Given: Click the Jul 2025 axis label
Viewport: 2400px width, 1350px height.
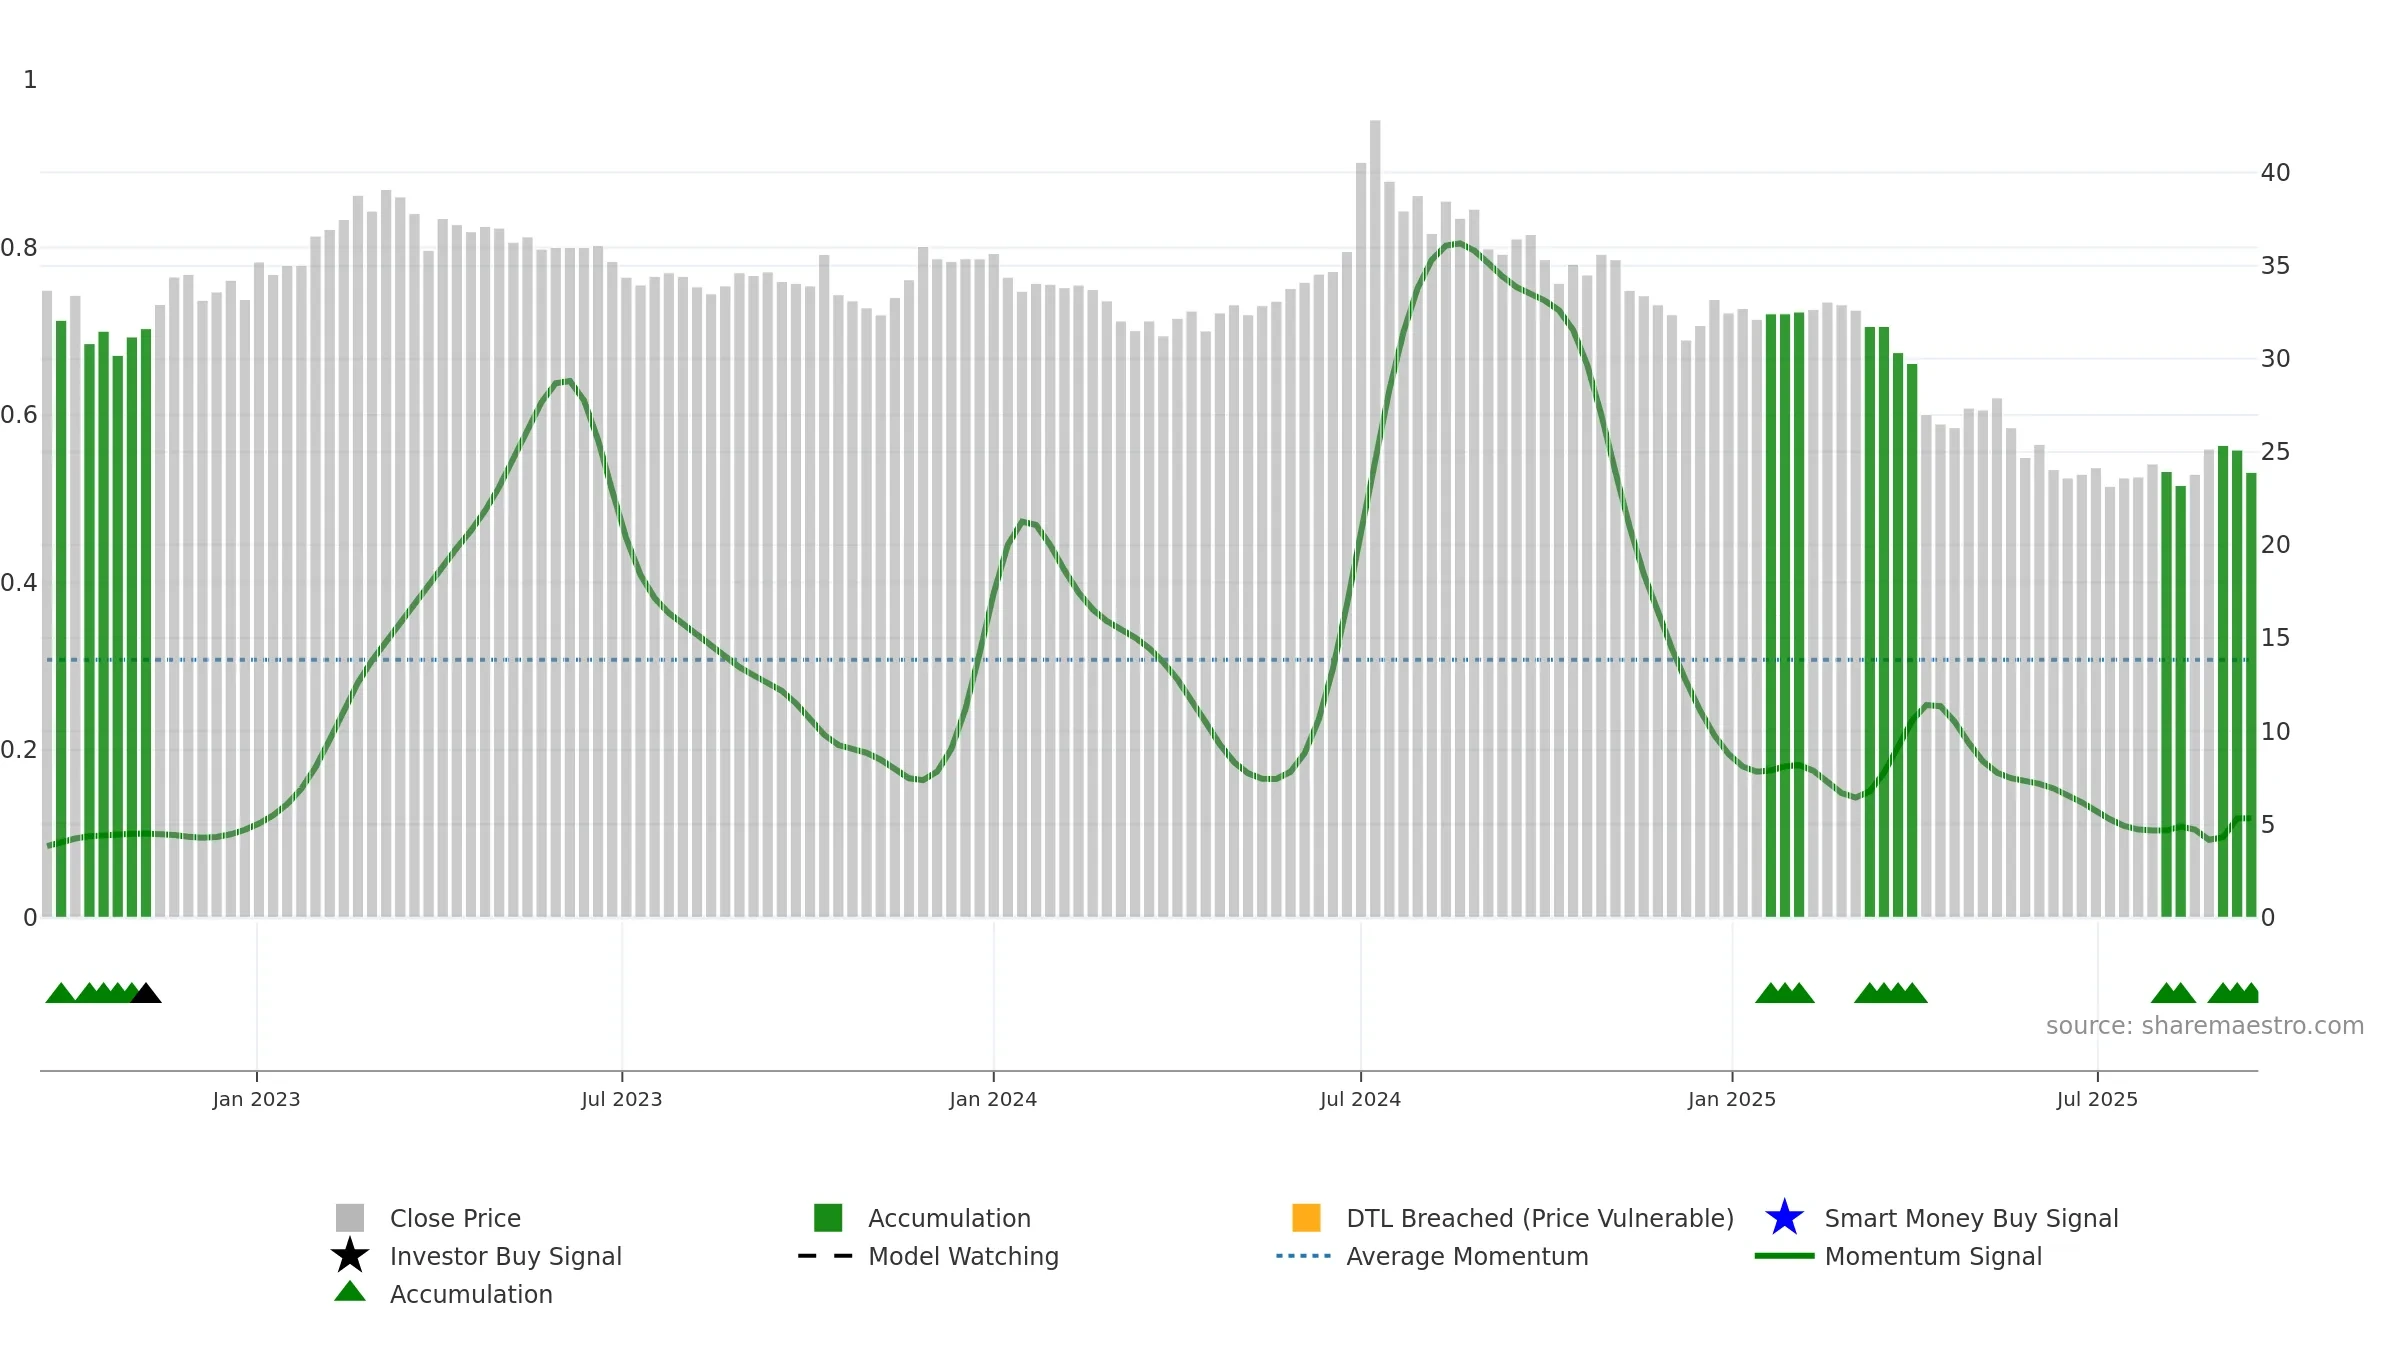Looking at the screenshot, I should point(2097,1099).
